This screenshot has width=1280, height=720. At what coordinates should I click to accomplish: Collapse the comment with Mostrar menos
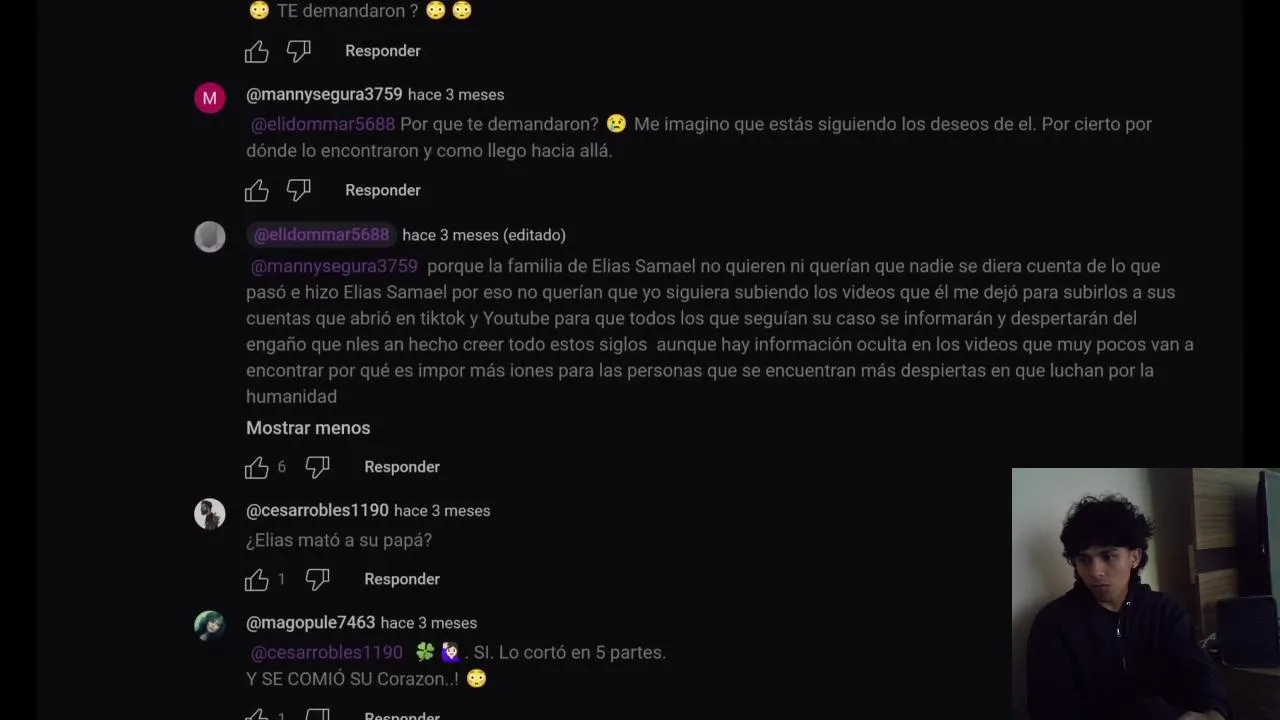click(308, 428)
